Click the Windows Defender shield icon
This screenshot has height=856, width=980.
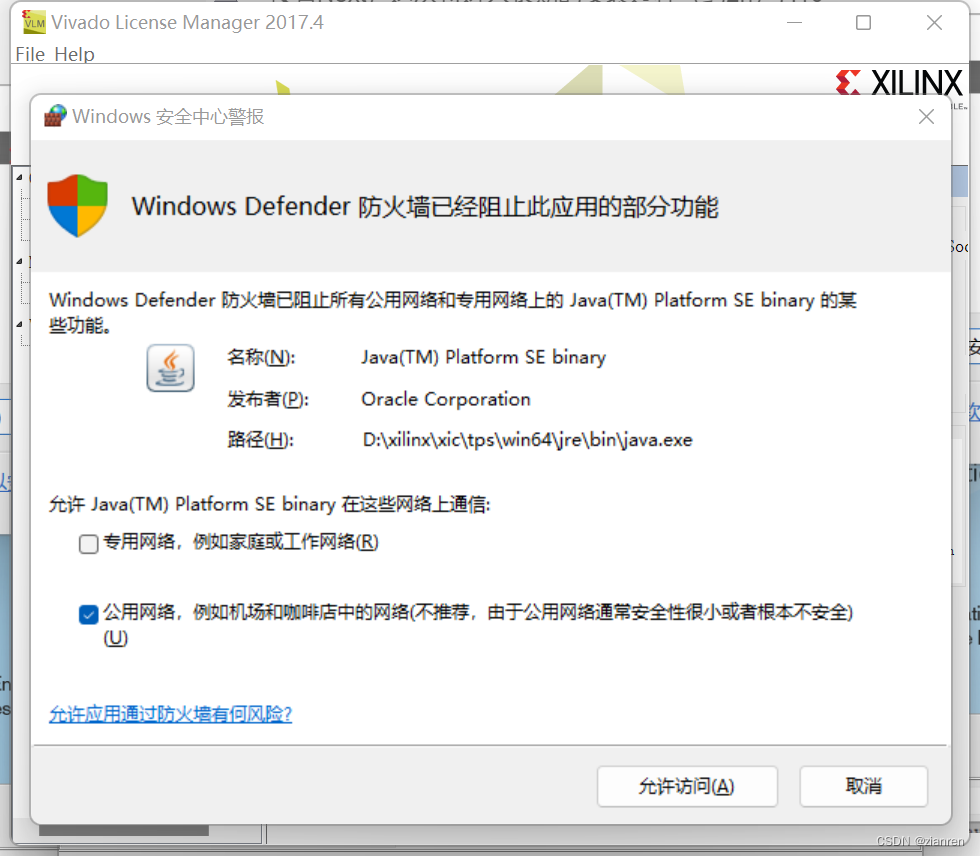coord(78,206)
